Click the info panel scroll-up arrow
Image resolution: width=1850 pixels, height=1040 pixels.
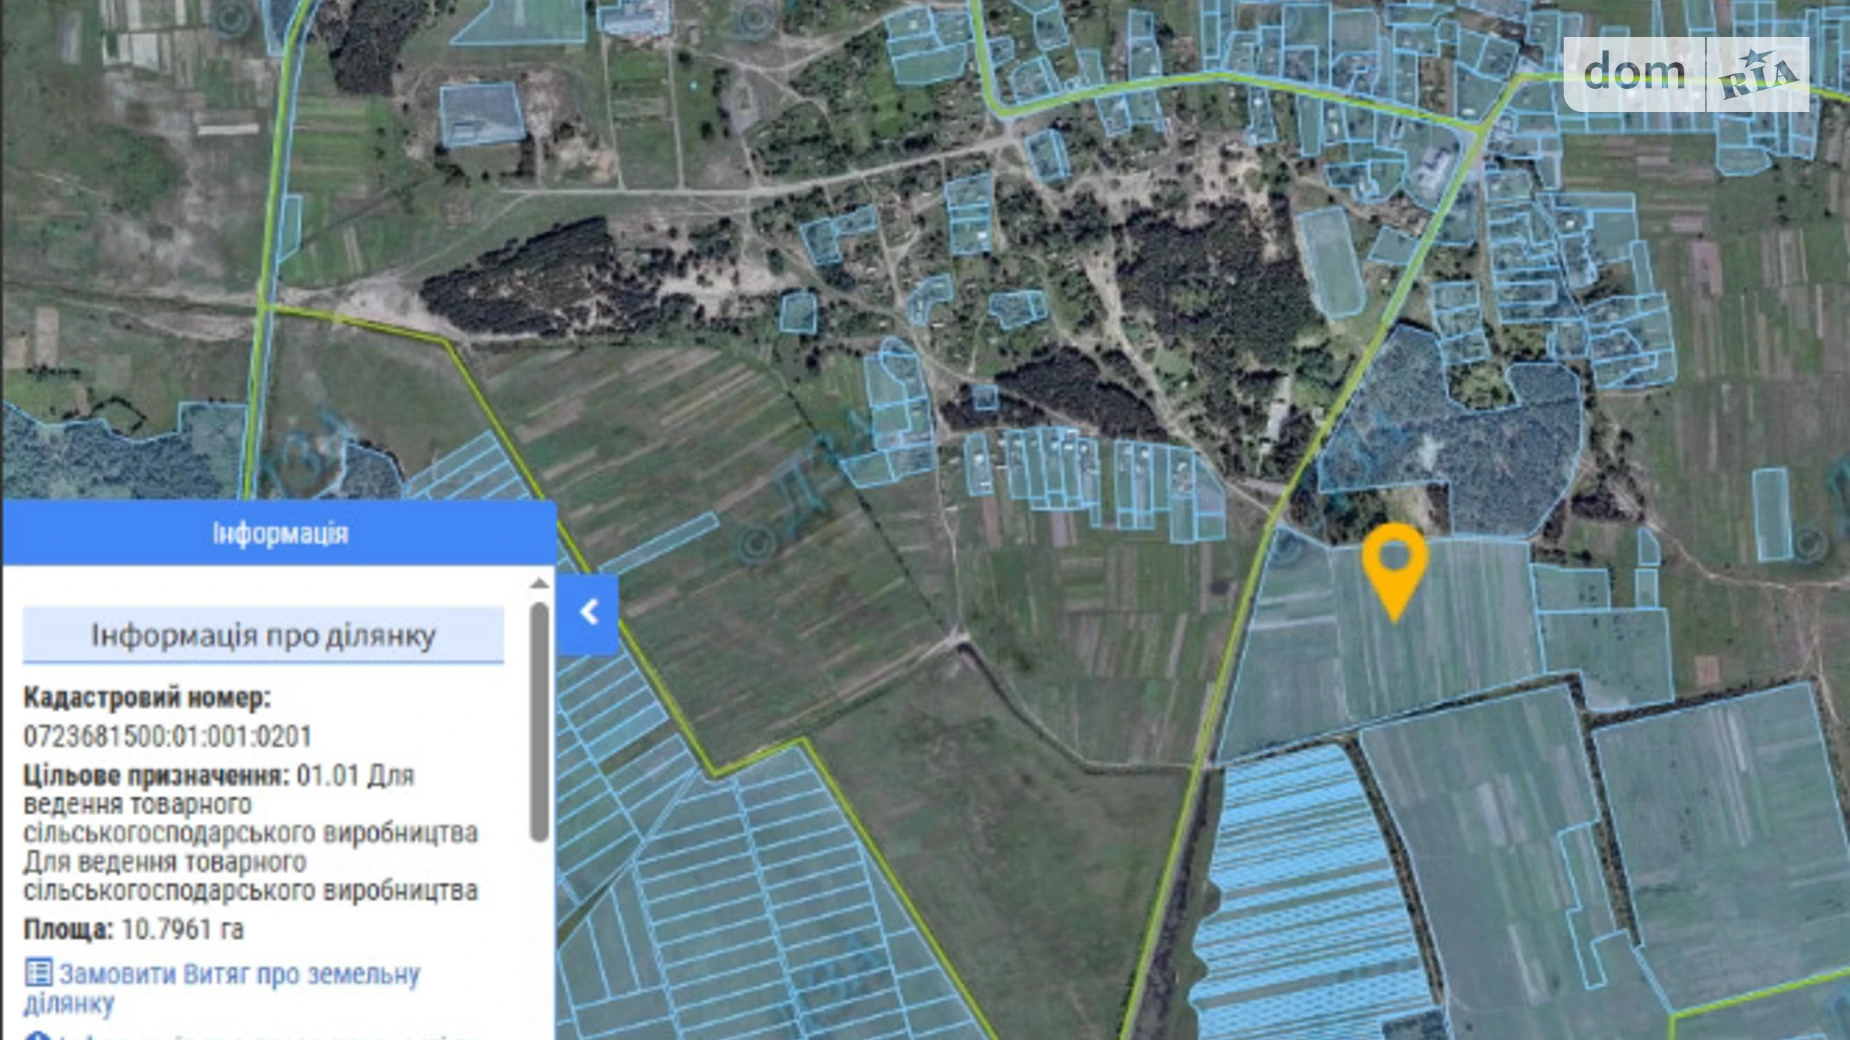tap(539, 583)
